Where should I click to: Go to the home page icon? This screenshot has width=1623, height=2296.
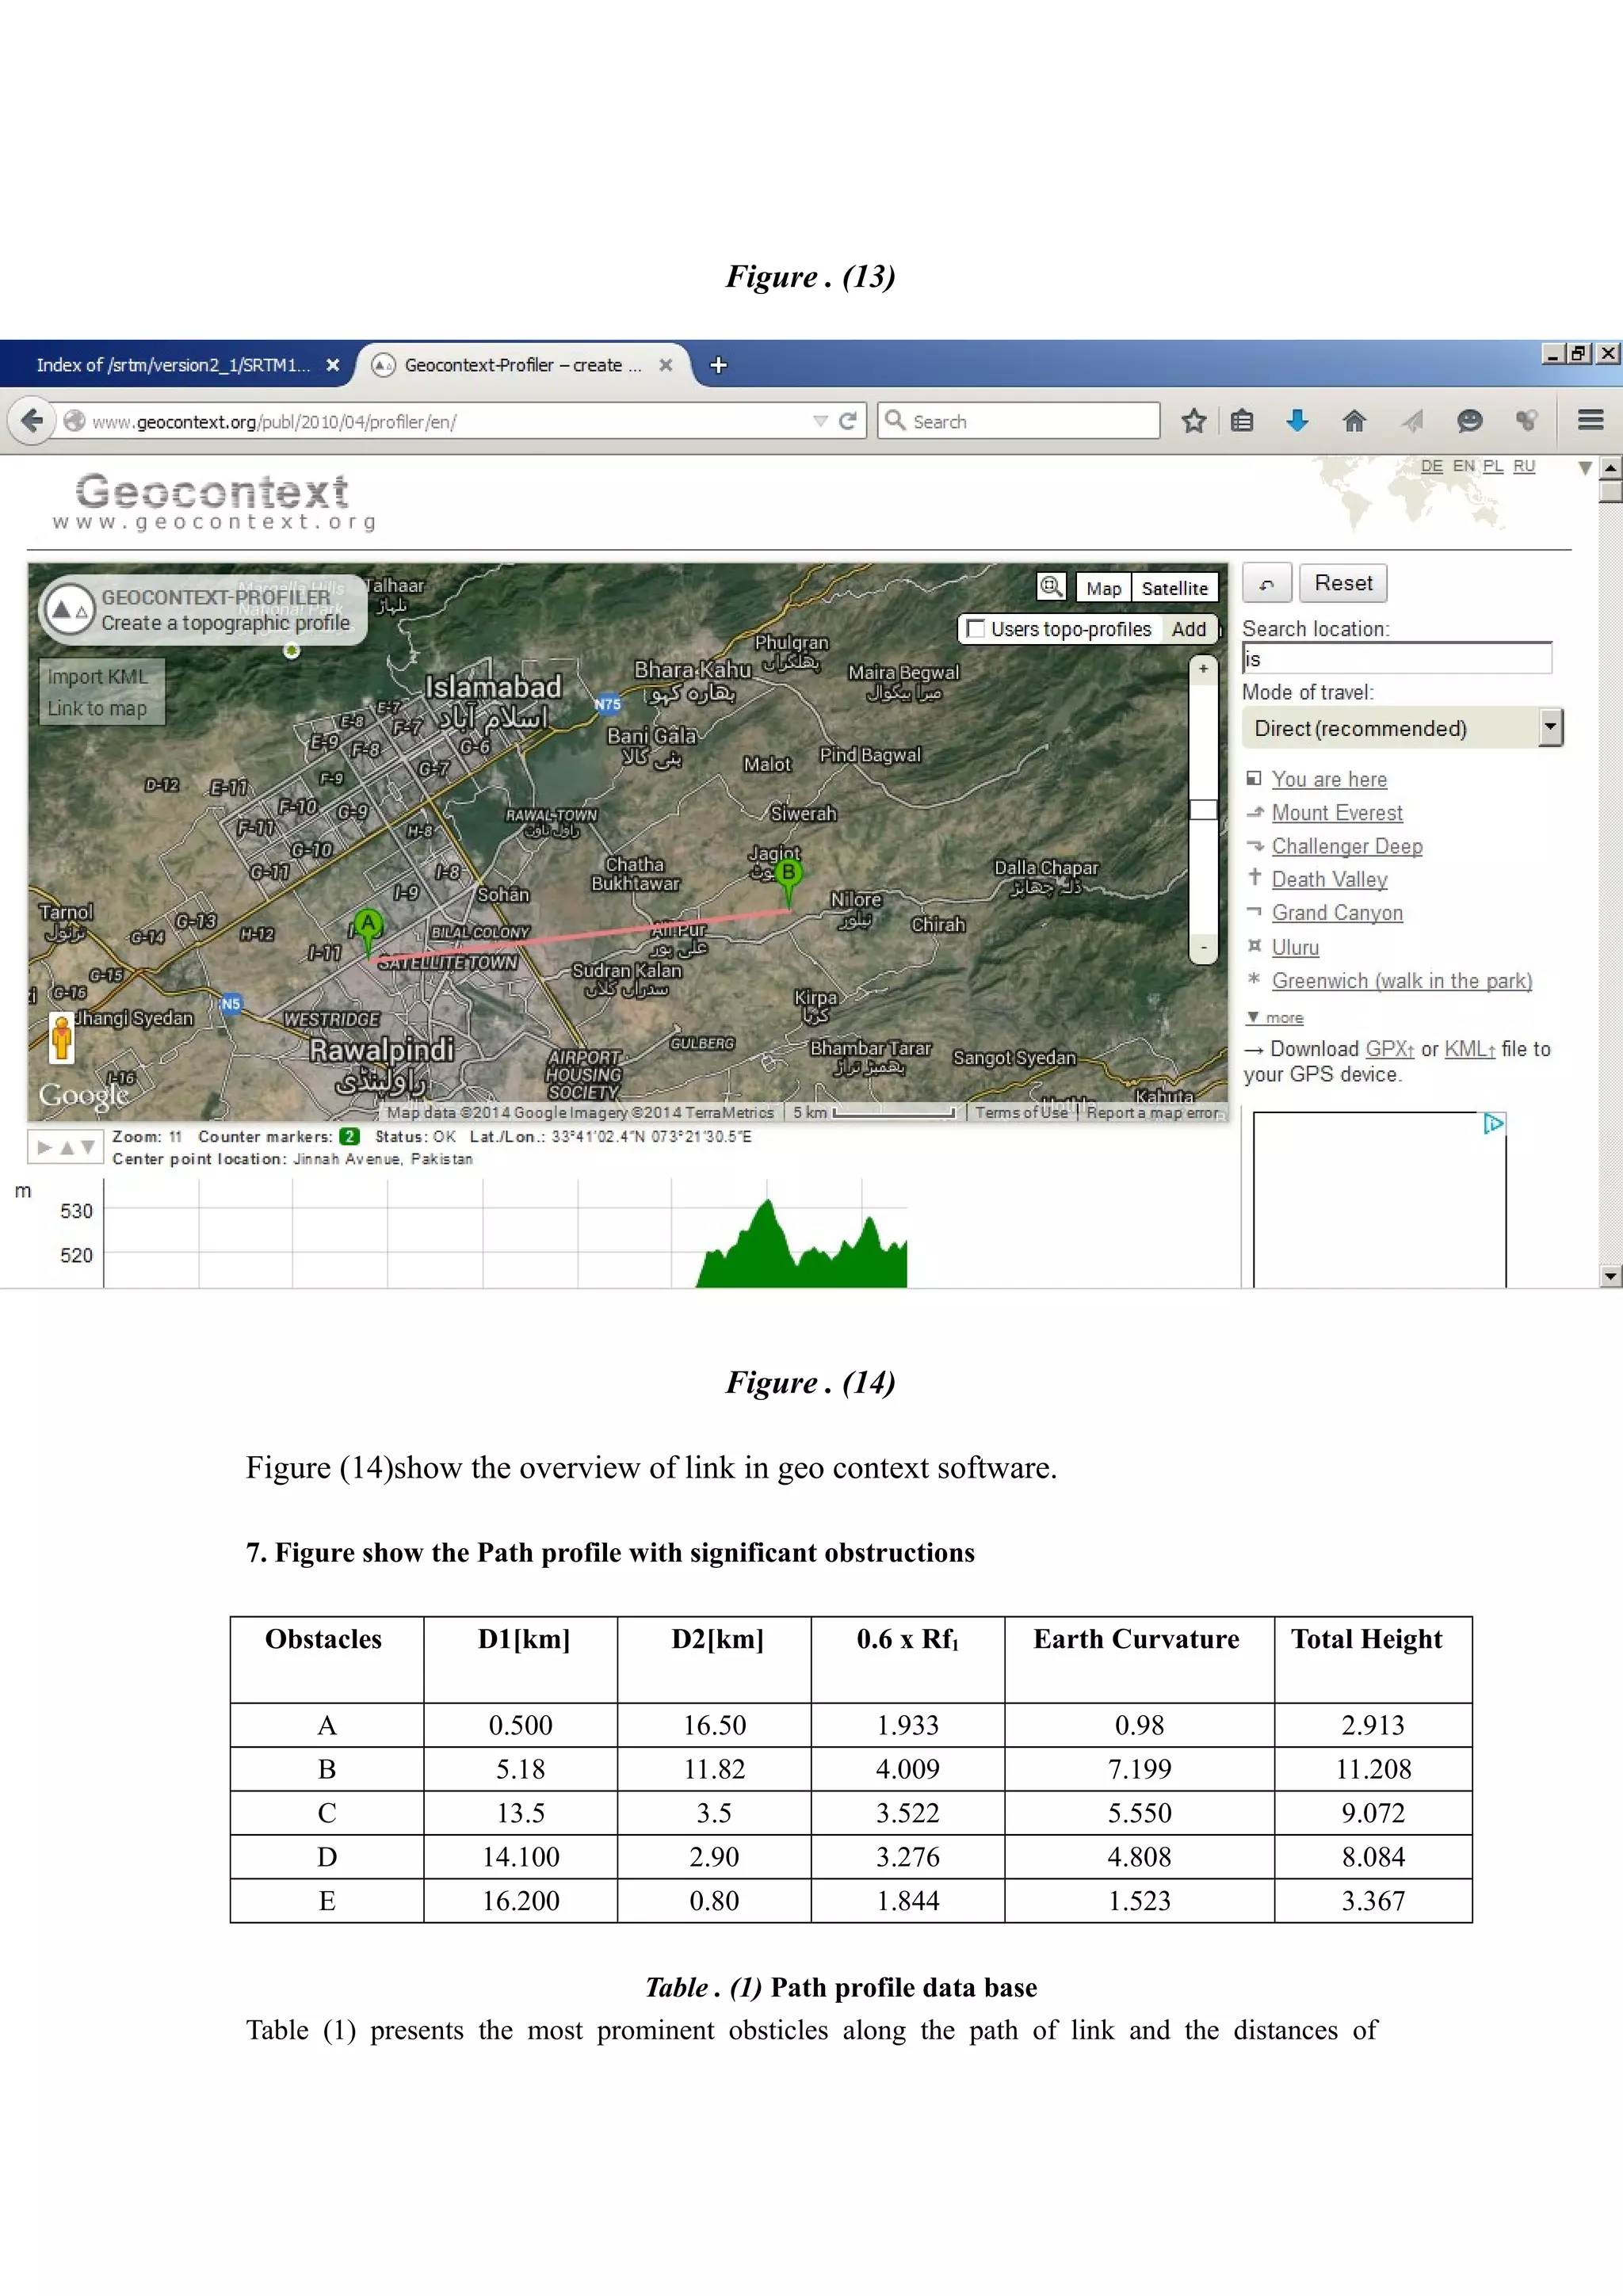pos(1354,421)
